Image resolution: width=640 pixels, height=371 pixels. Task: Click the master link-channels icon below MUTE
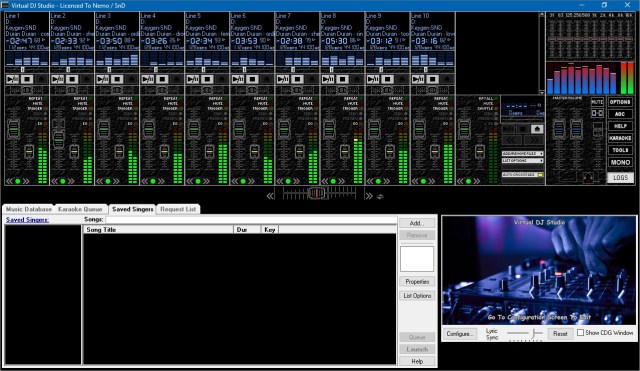pos(597,113)
